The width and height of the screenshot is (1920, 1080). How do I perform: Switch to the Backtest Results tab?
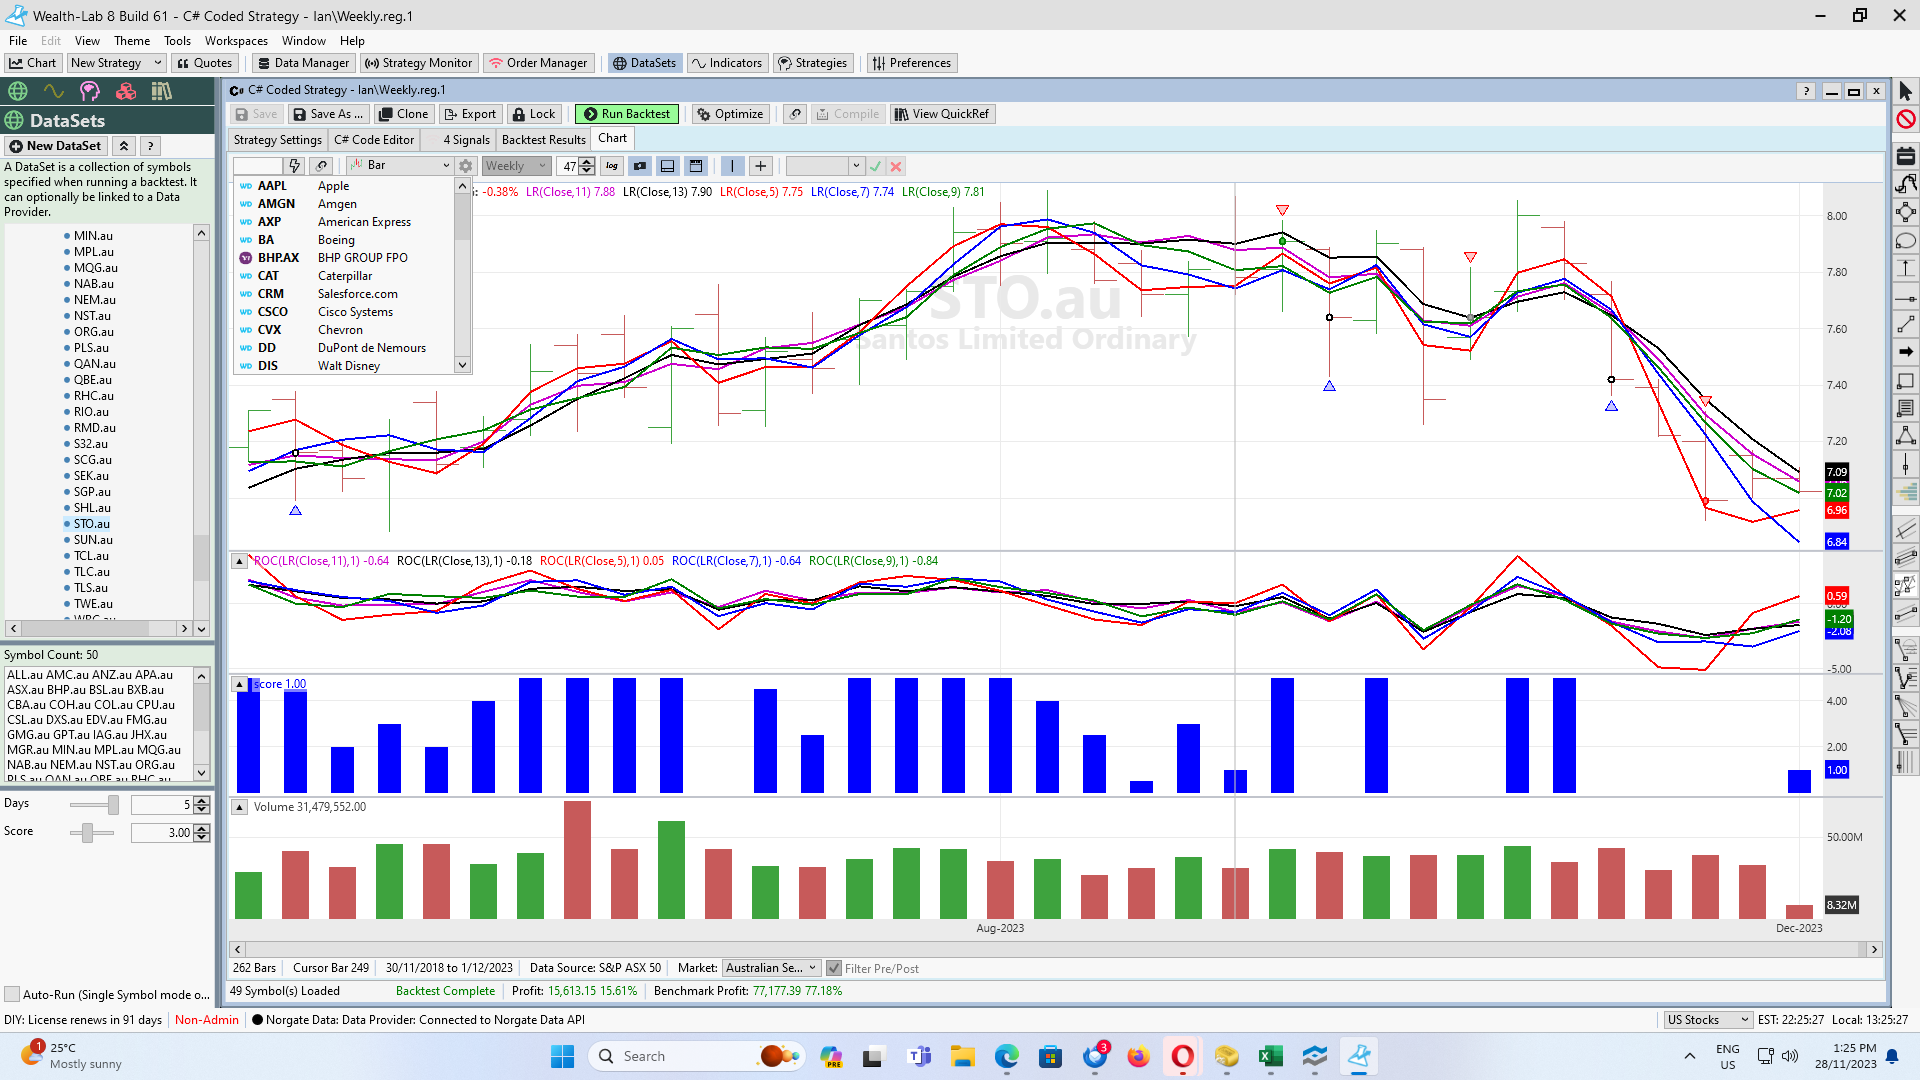coord(543,140)
